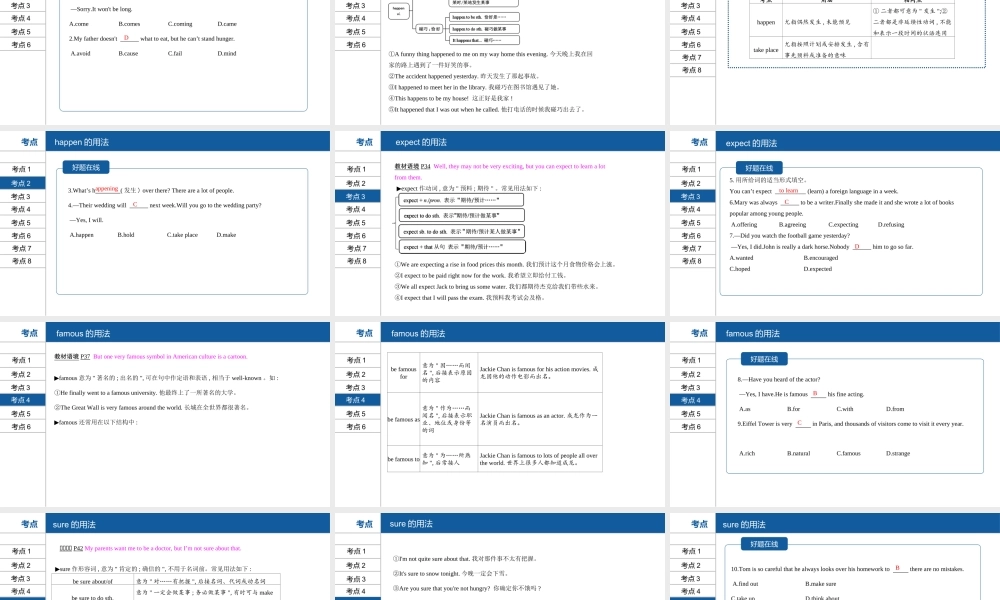Select answer option A.offering
The width and height of the screenshot is (1000, 600).
(744, 224)
